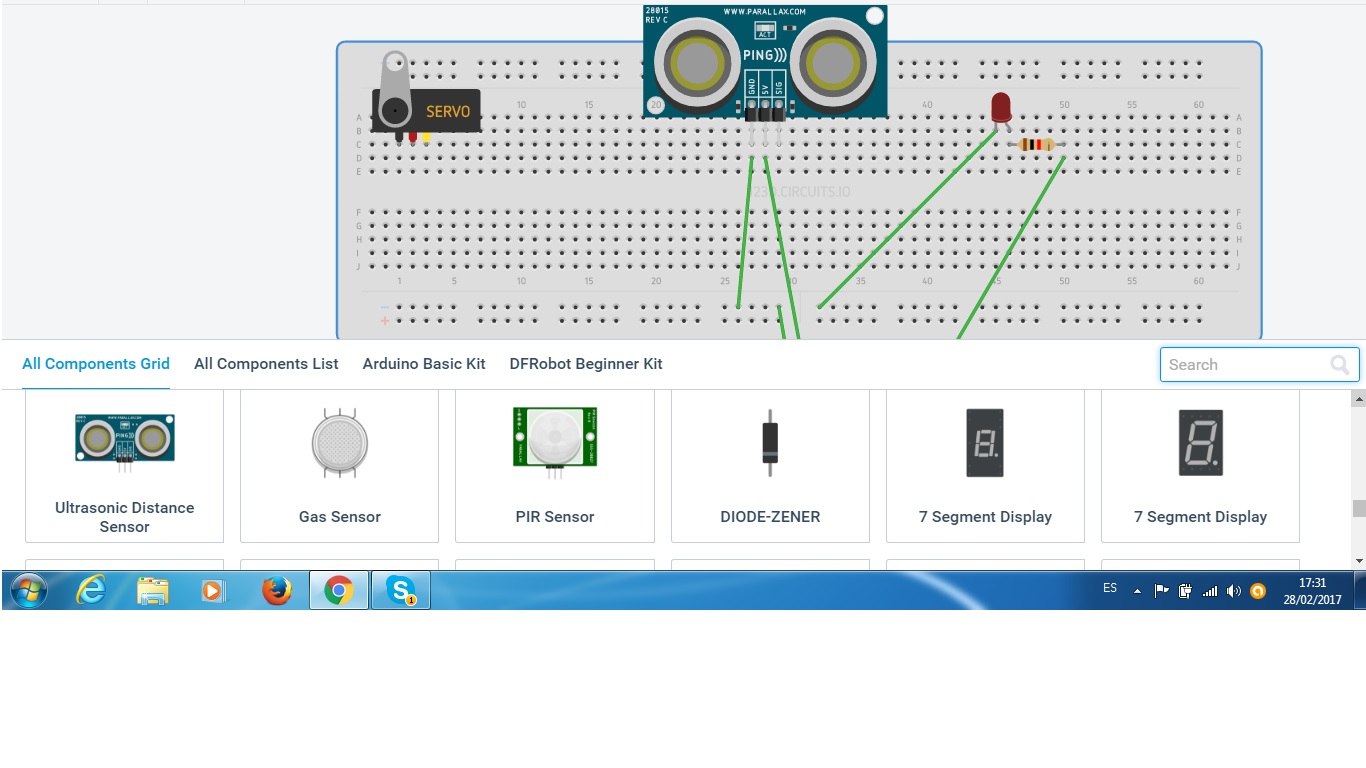This screenshot has height=768, width=1366.
Task: Click the search magnifier icon
Action: click(1339, 365)
